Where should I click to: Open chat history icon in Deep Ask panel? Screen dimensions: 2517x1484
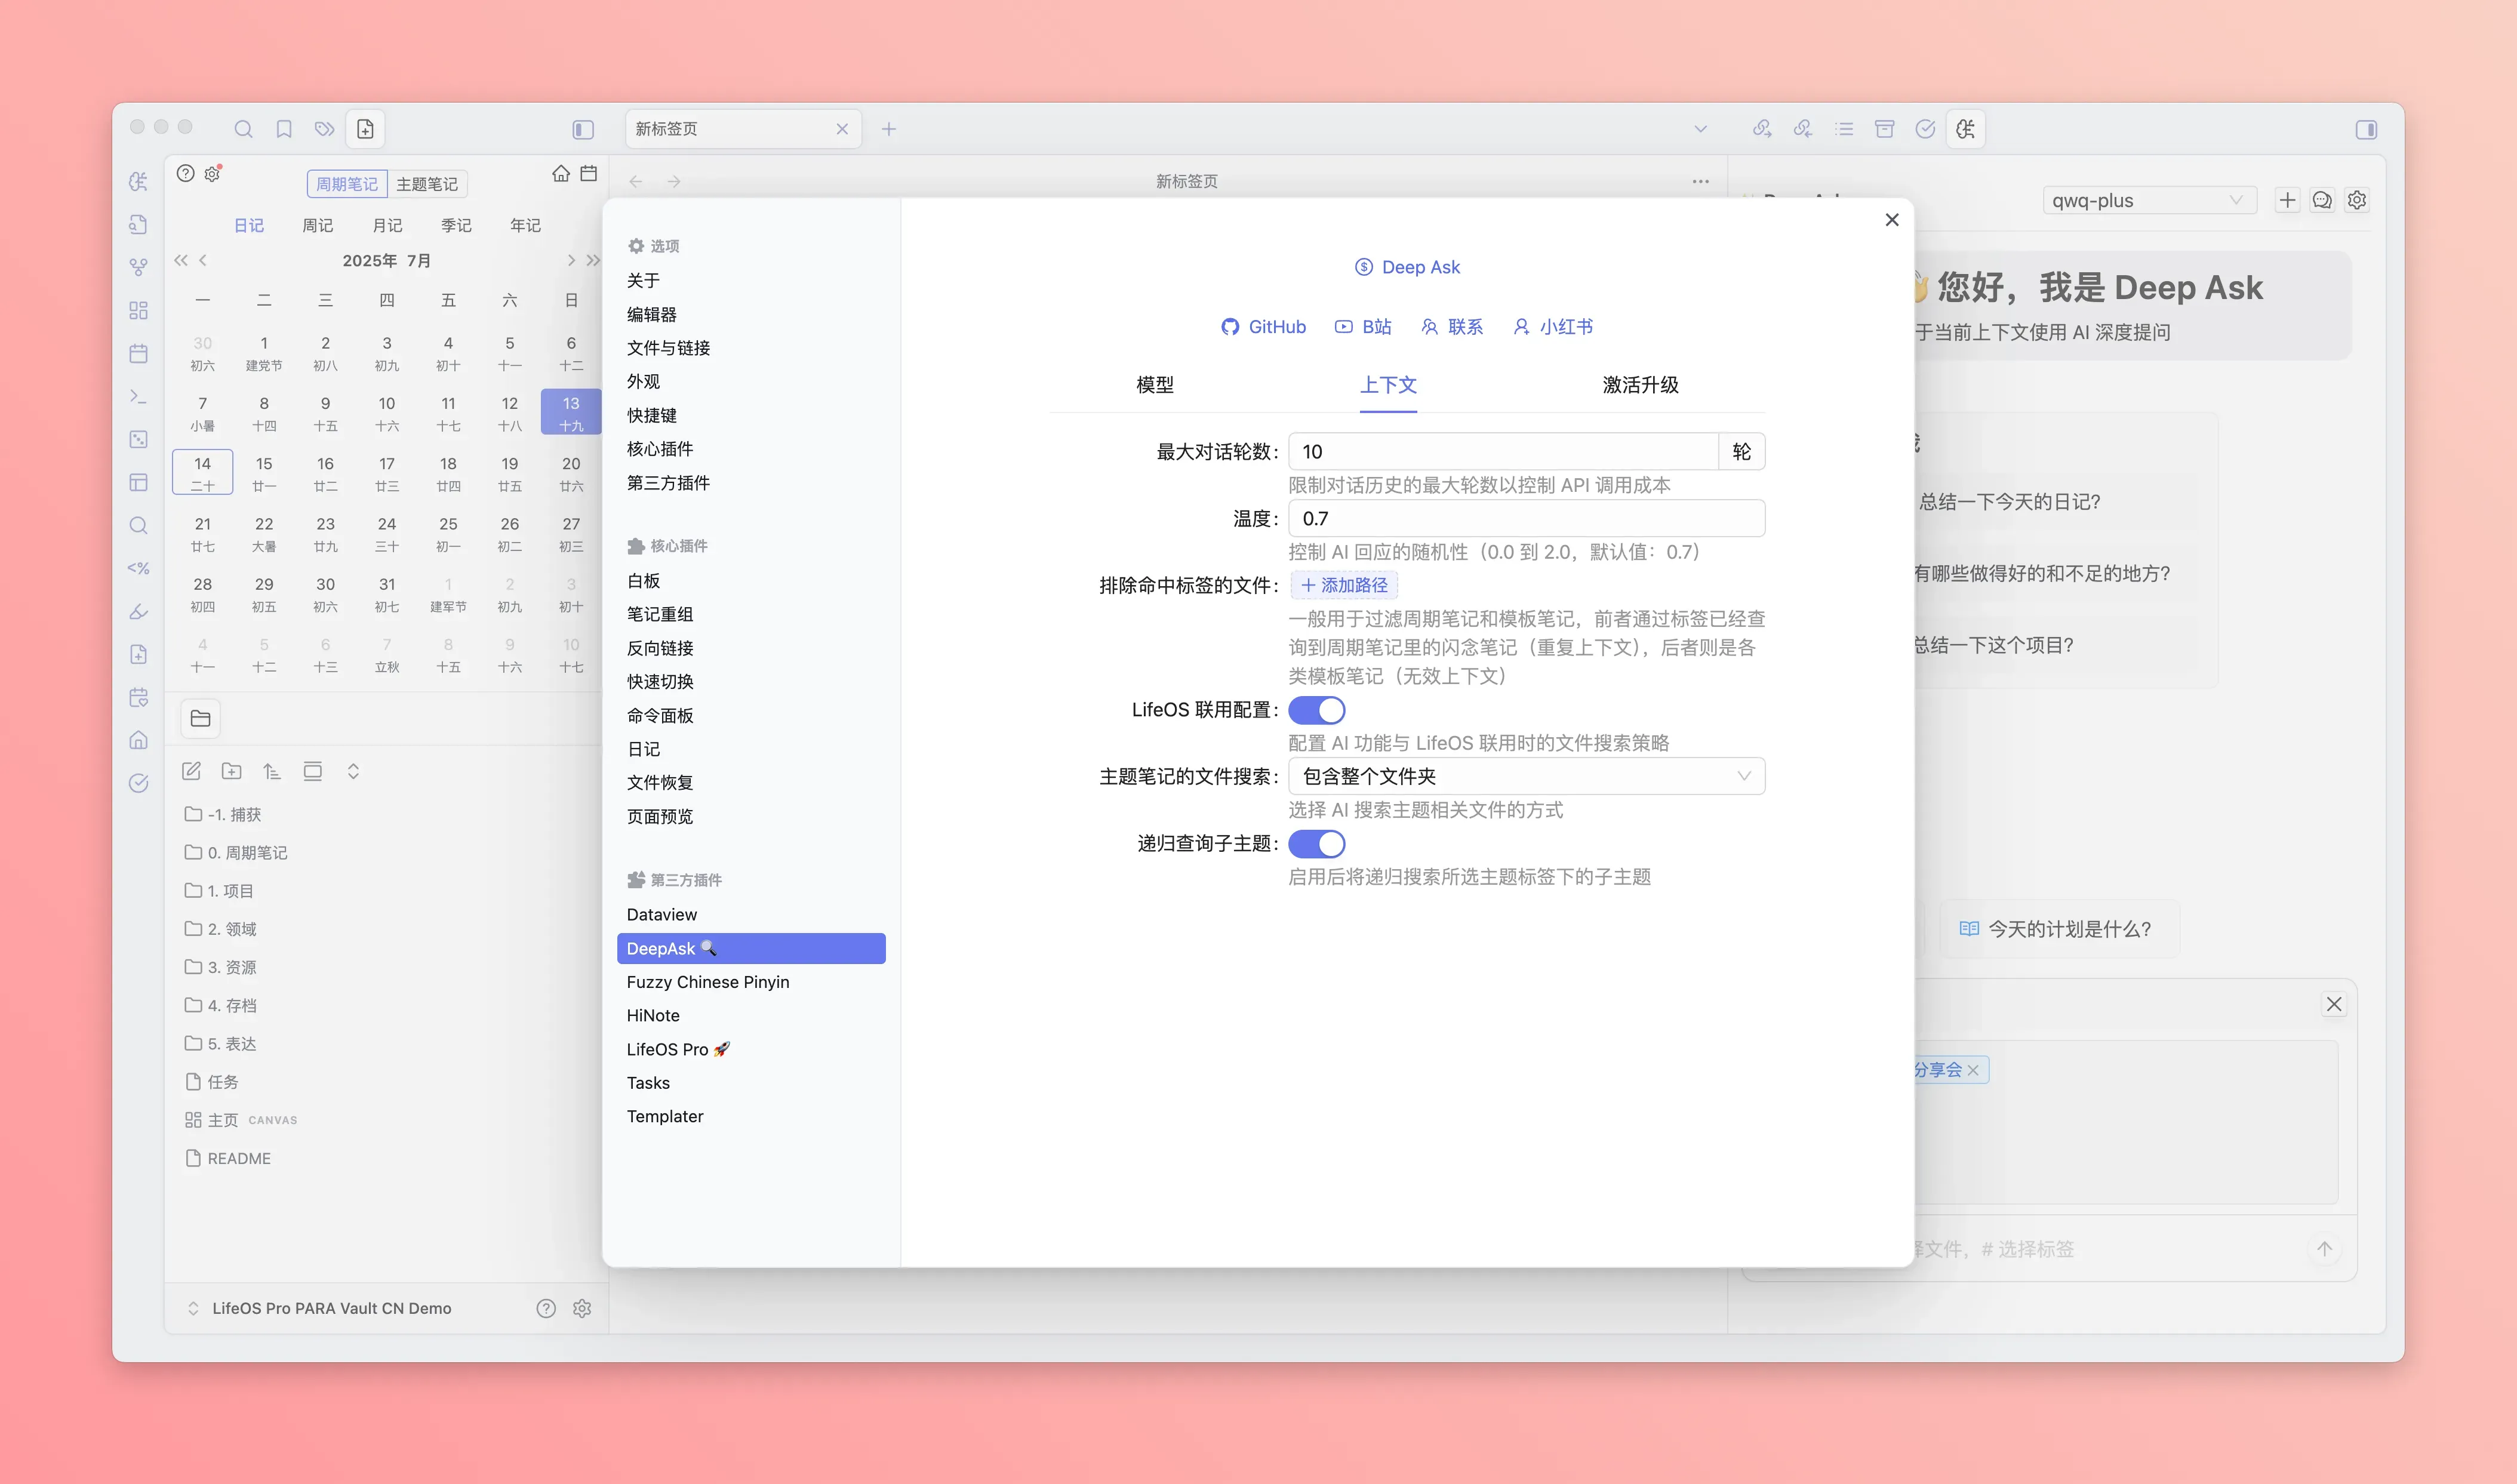point(2322,200)
